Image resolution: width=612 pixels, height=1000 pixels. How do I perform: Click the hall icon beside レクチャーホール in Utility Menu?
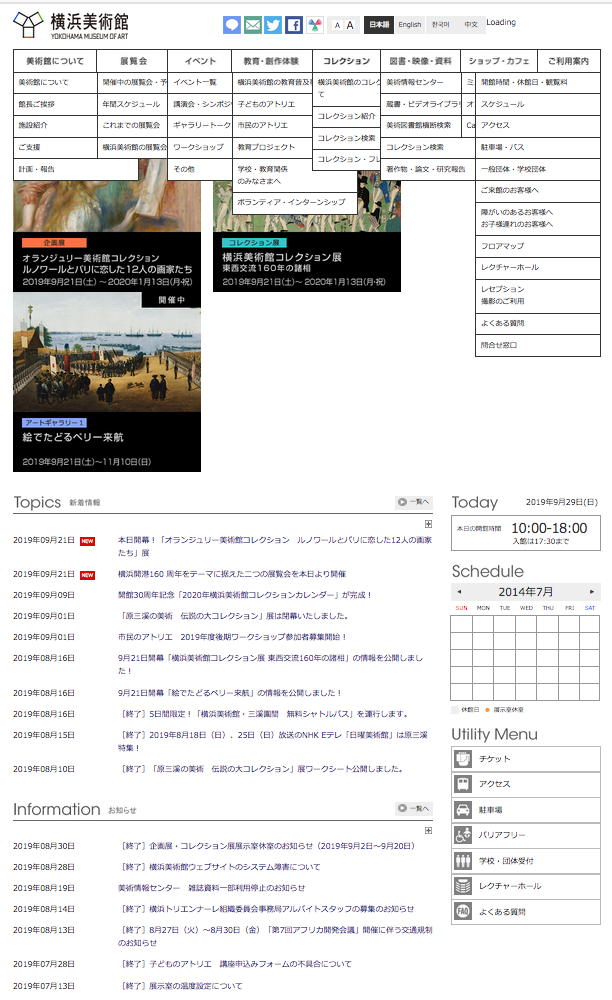463,886
